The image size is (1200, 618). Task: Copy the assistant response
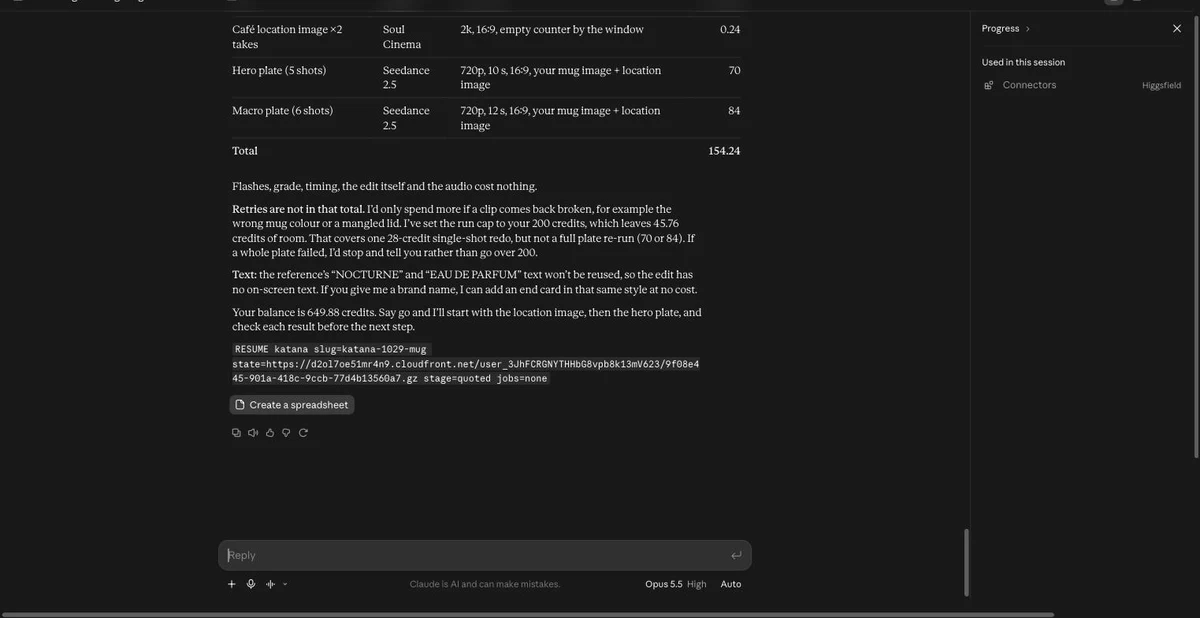(x=236, y=433)
